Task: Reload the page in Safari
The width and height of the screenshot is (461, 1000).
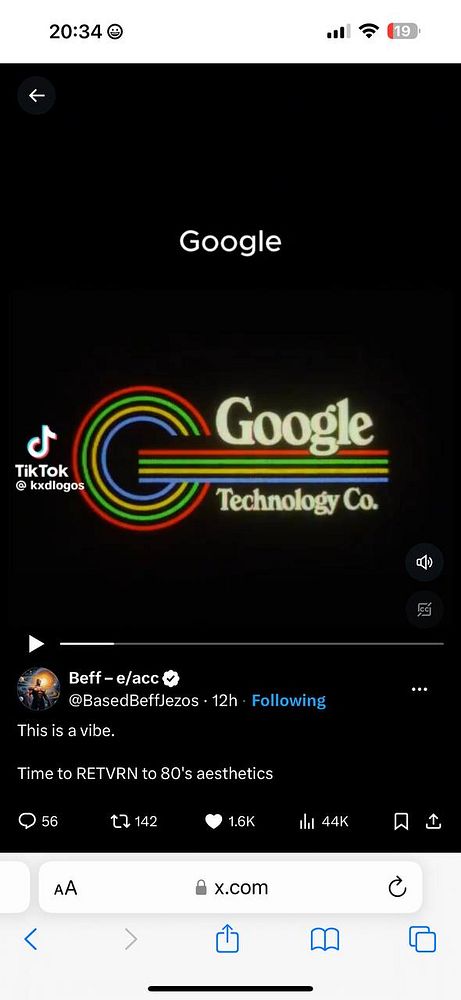Action: coord(397,886)
